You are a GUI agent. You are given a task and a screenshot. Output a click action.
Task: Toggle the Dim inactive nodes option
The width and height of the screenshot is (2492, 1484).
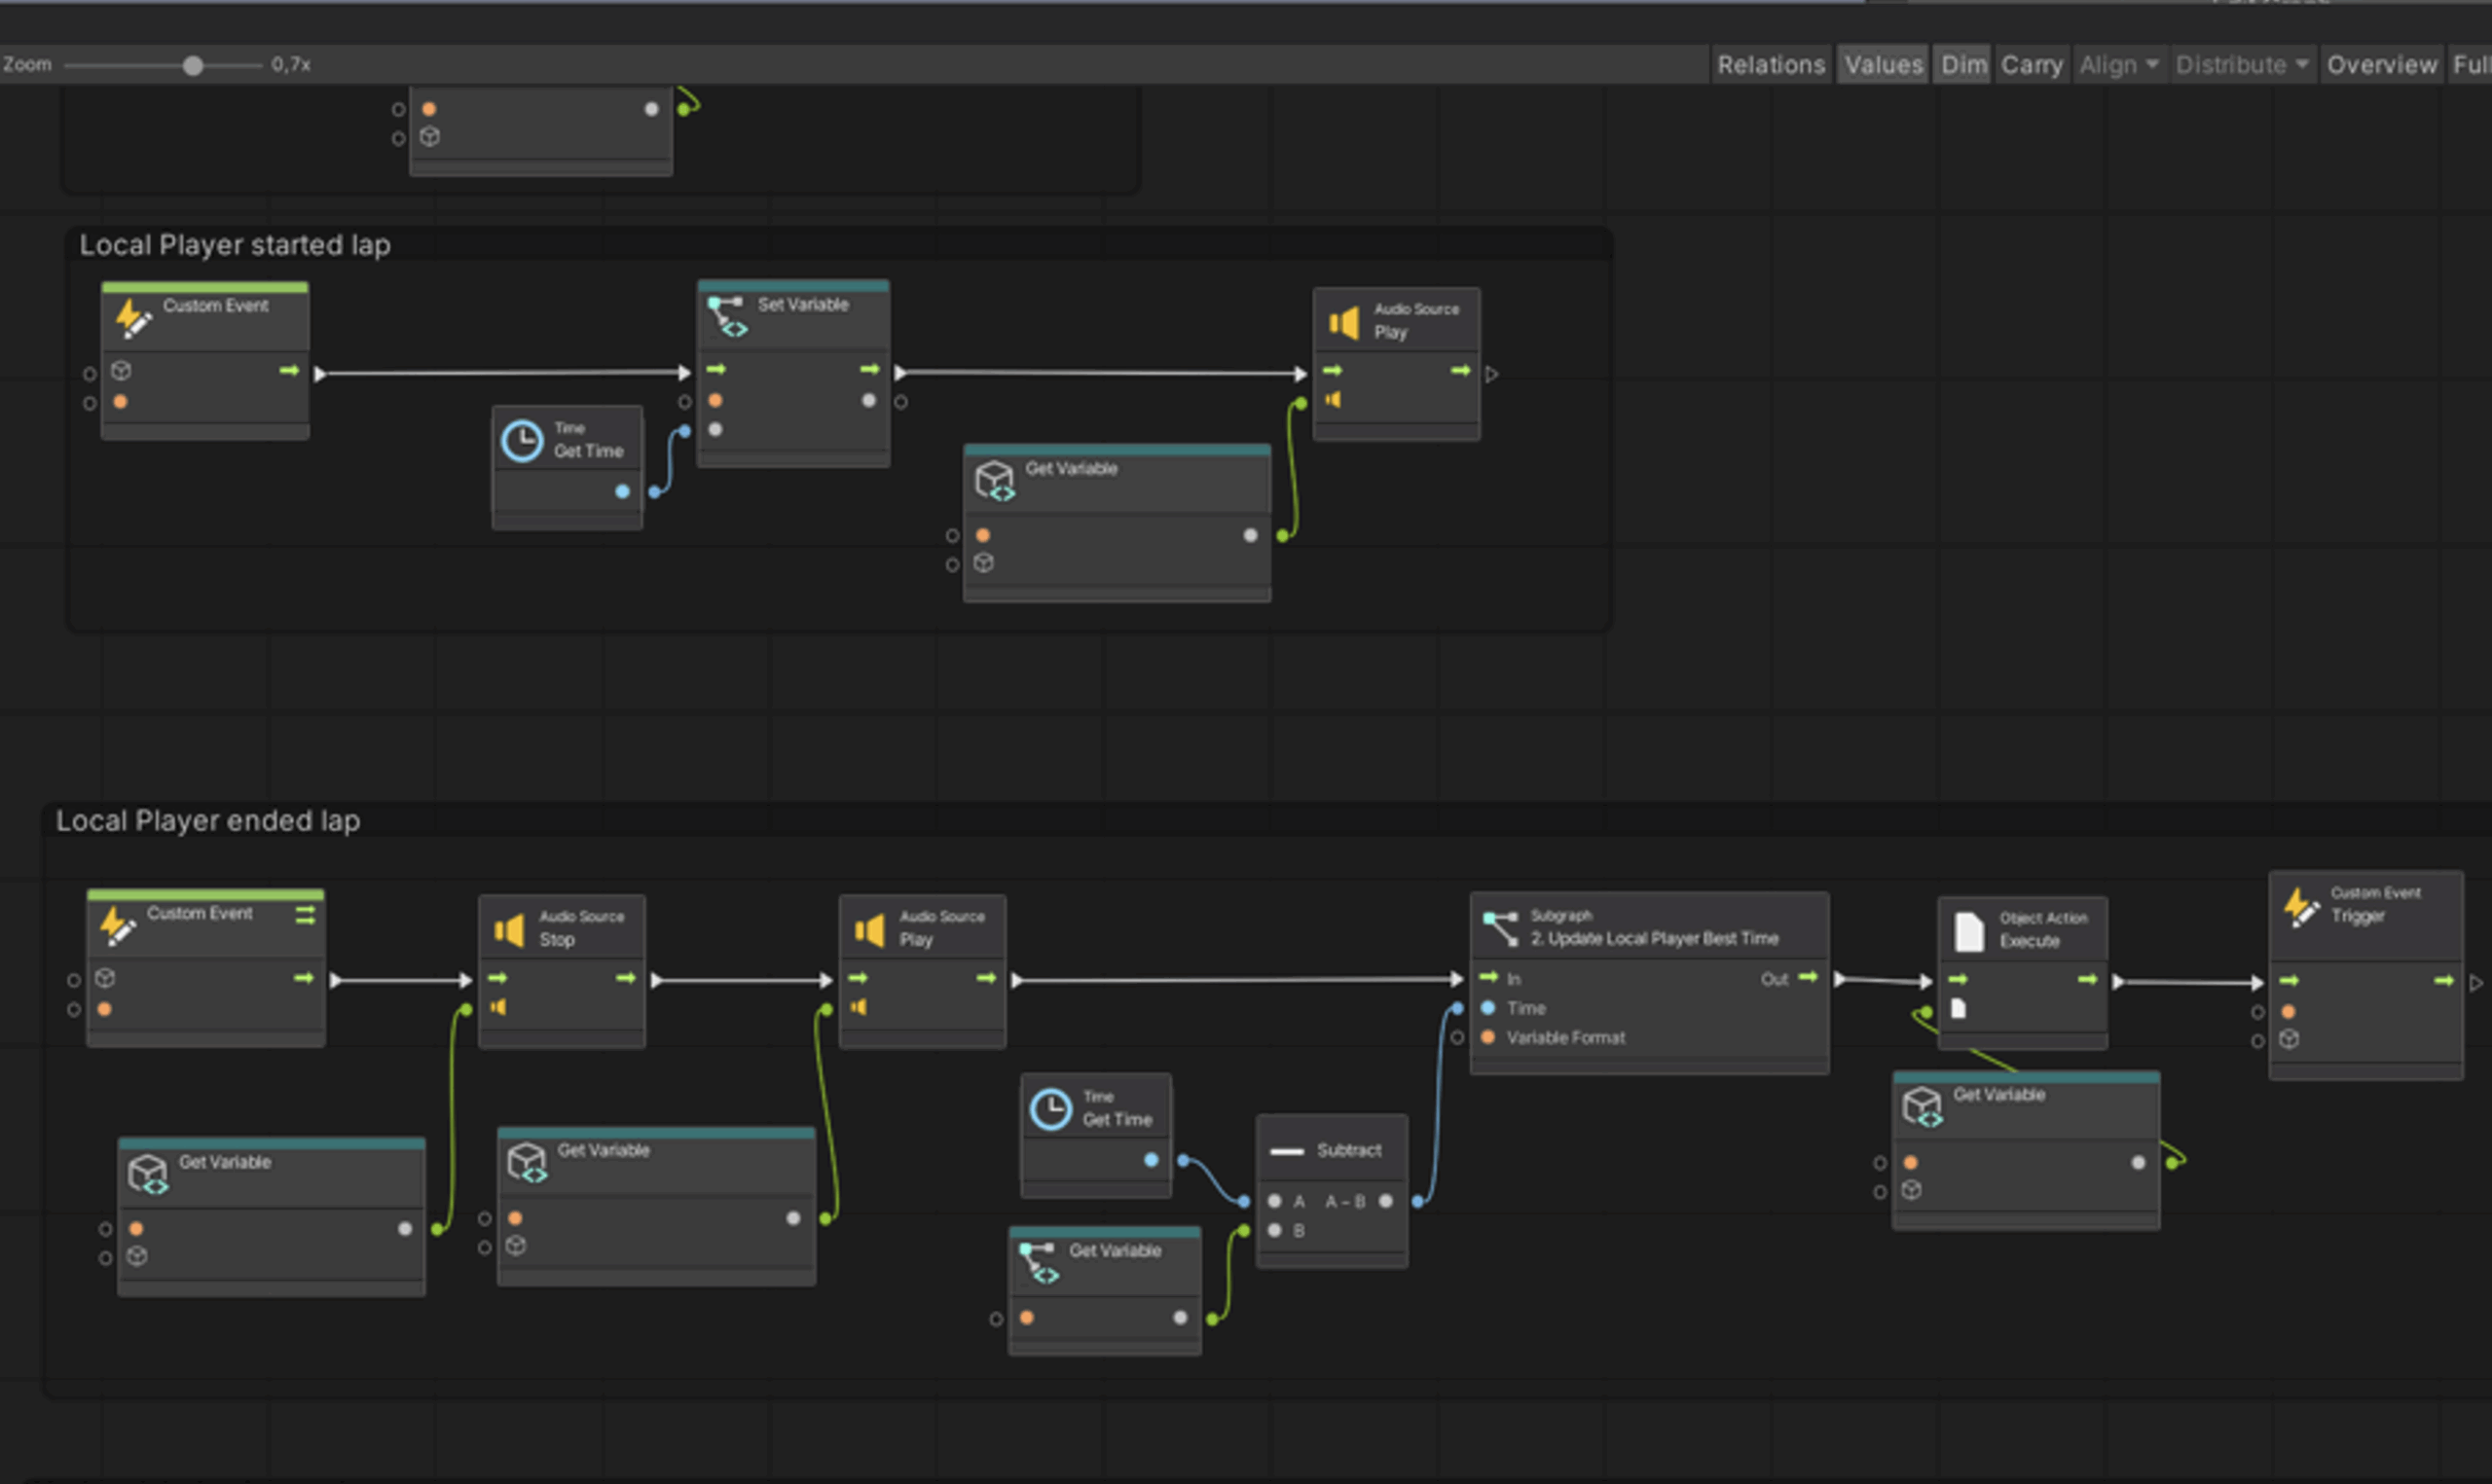(1963, 65)
